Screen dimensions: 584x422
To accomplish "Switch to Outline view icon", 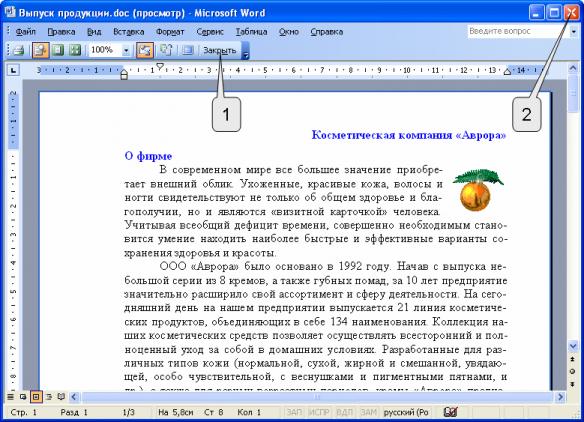I will pyautogui.click(x=48, y=397).
